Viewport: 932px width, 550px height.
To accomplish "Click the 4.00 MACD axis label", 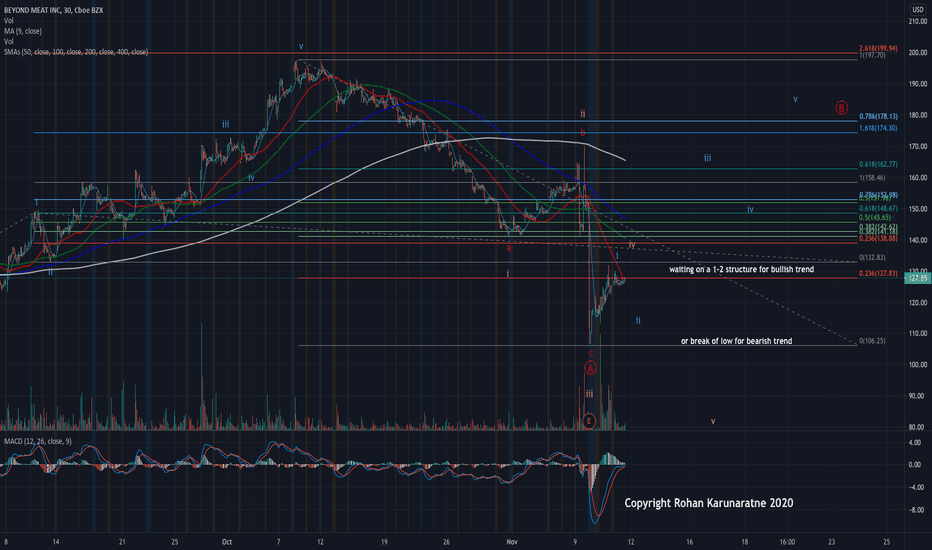I will (x=916, y=442).
